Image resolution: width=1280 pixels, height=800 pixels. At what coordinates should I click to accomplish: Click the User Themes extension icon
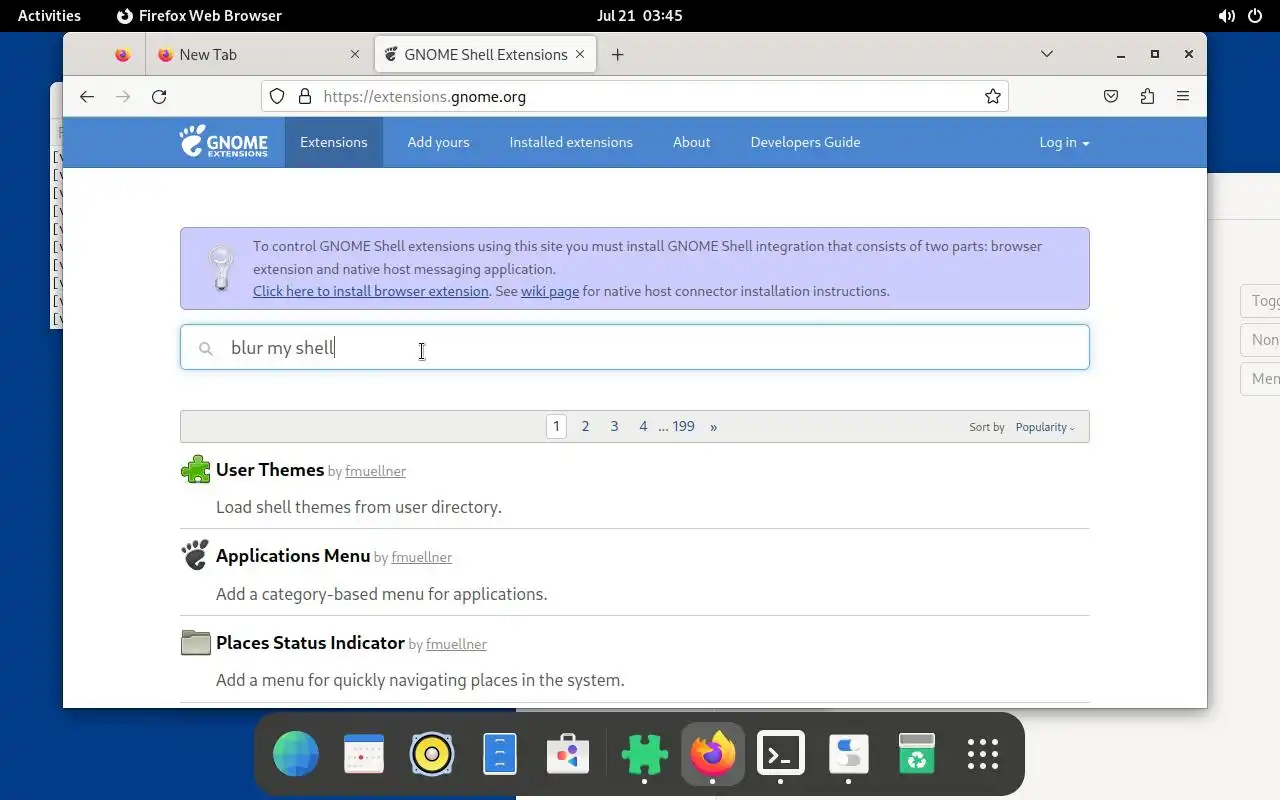click(195, 469)
